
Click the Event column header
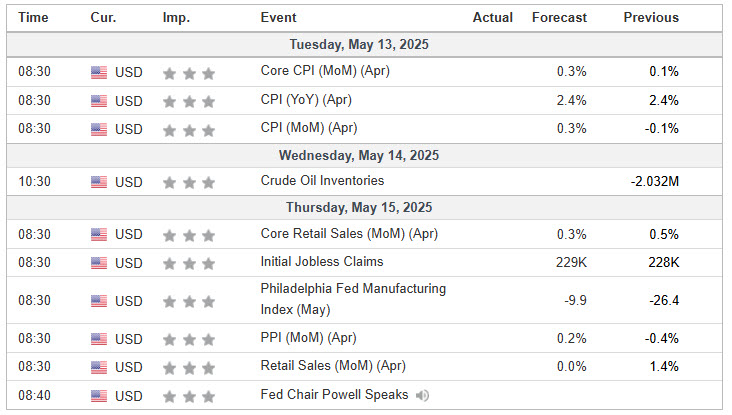click(x=278, y=18)
